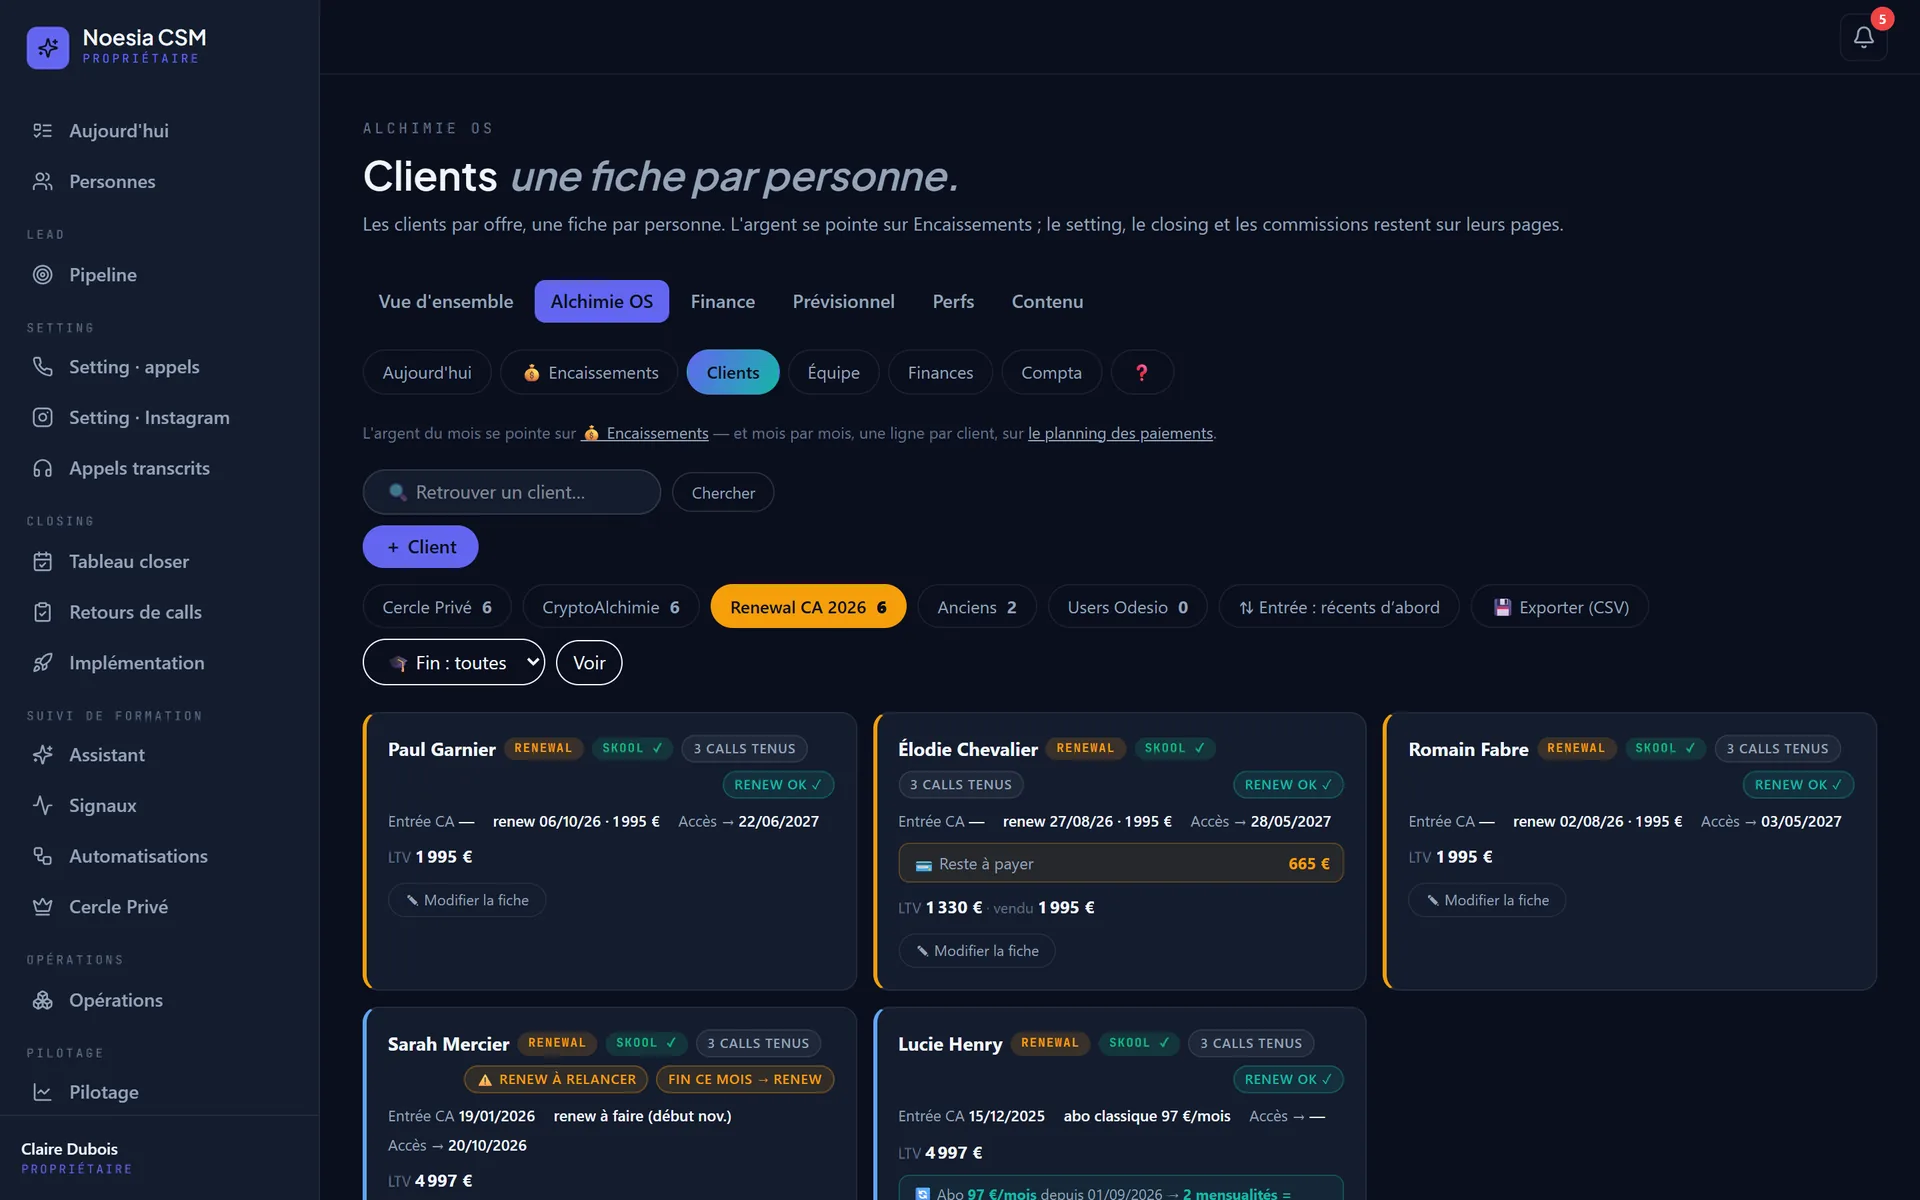1920x1200 pixels.
Task: Select the Users Odesio 0 filter chip
Action: click(x=1127, y=607)
